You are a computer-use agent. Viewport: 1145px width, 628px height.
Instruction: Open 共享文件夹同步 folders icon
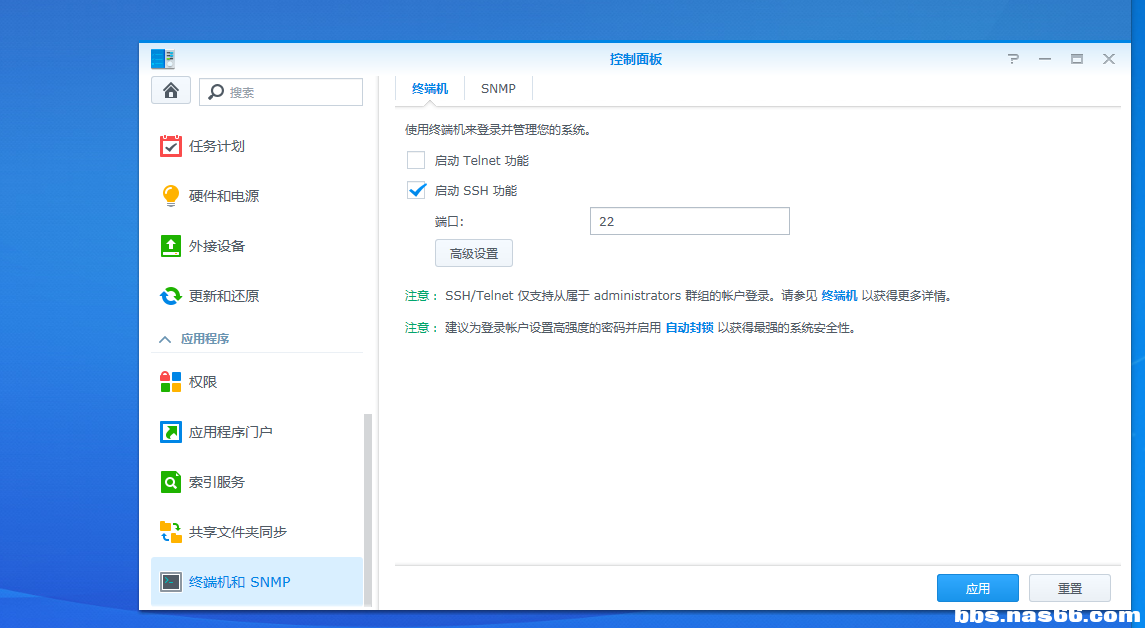pos(171,532)
